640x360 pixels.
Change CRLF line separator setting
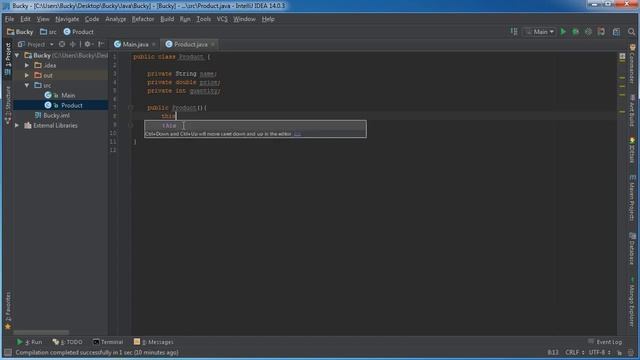(x=575, y=352)
